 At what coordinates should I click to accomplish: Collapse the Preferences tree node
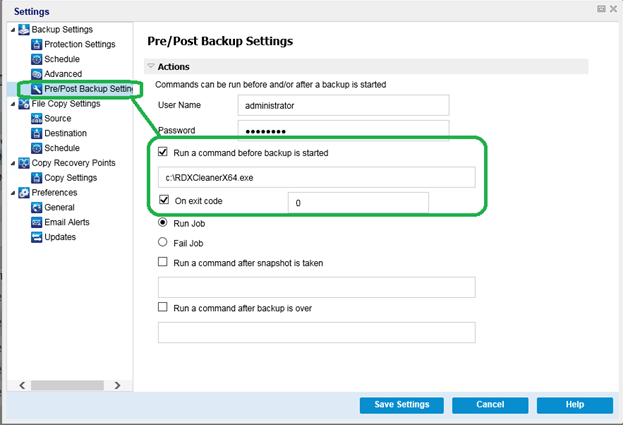(x=12, y=193)
